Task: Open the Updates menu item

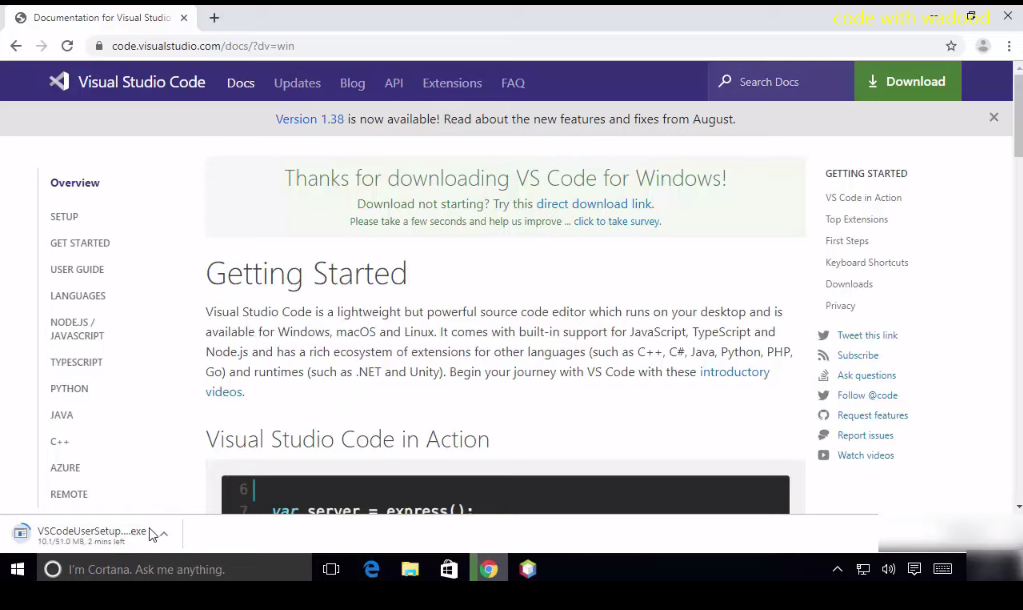Action: (x=298, y=83)
